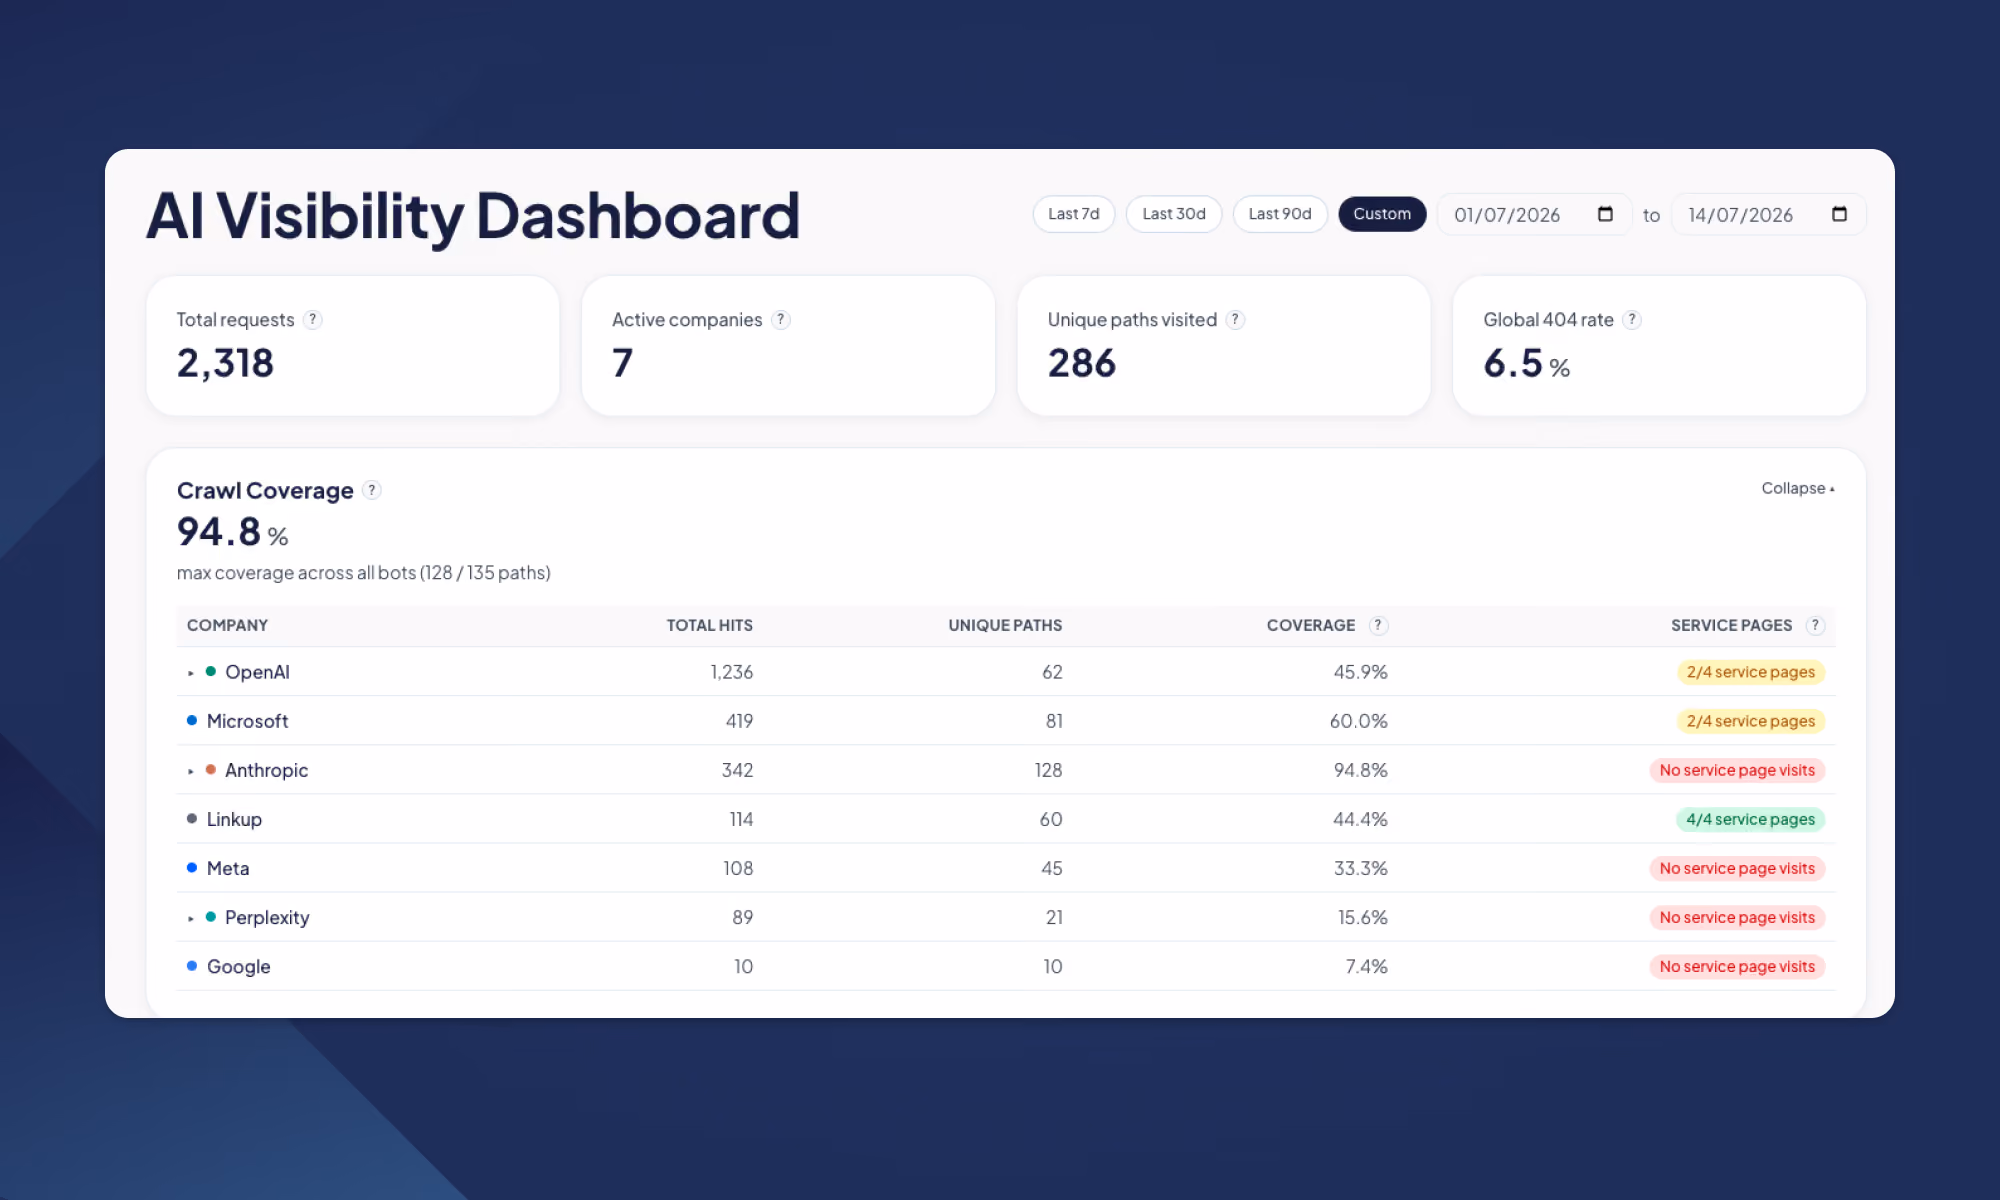This screenshot has height=1200, width=2000.
Task: Select the Google company name
Action: tap(238, 966)
